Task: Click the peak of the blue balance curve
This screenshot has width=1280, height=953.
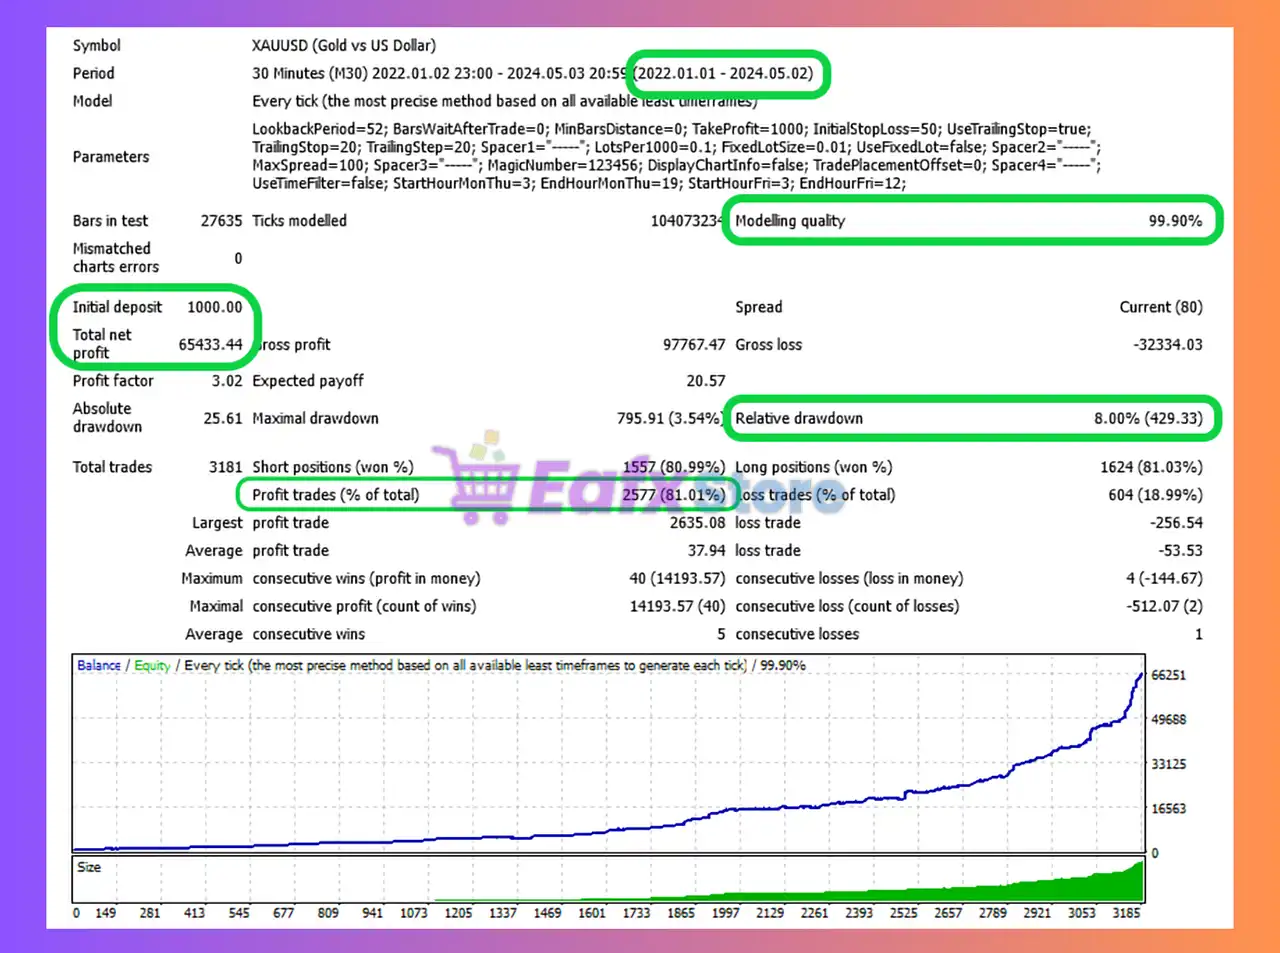Action: [1141, 676]
